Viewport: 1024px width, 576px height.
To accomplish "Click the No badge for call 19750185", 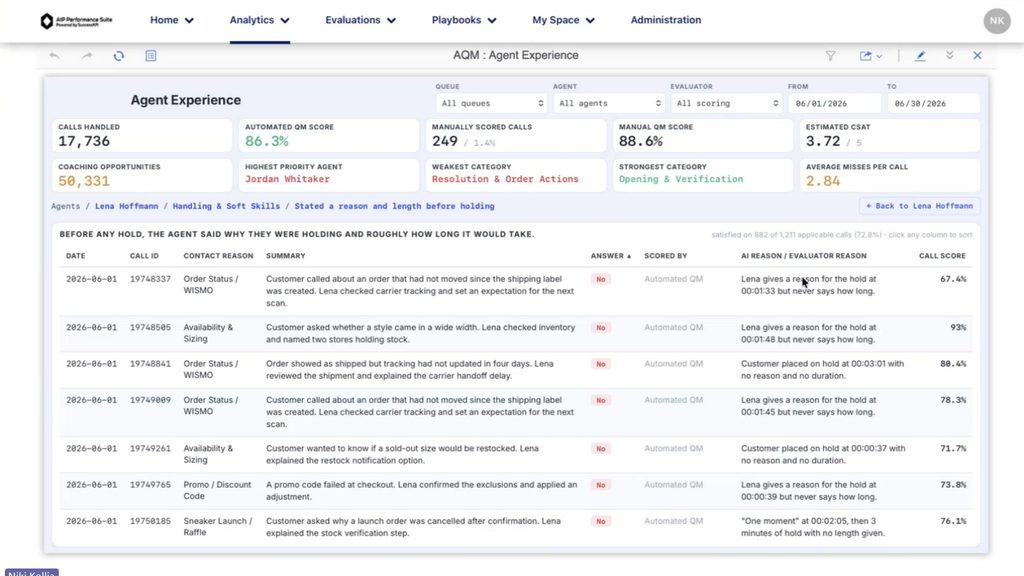I will tap(601, 522).
